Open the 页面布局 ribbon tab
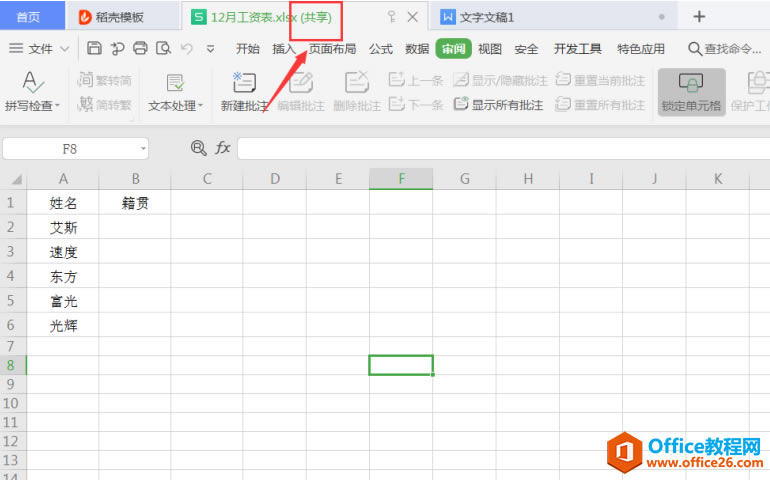 332,49
